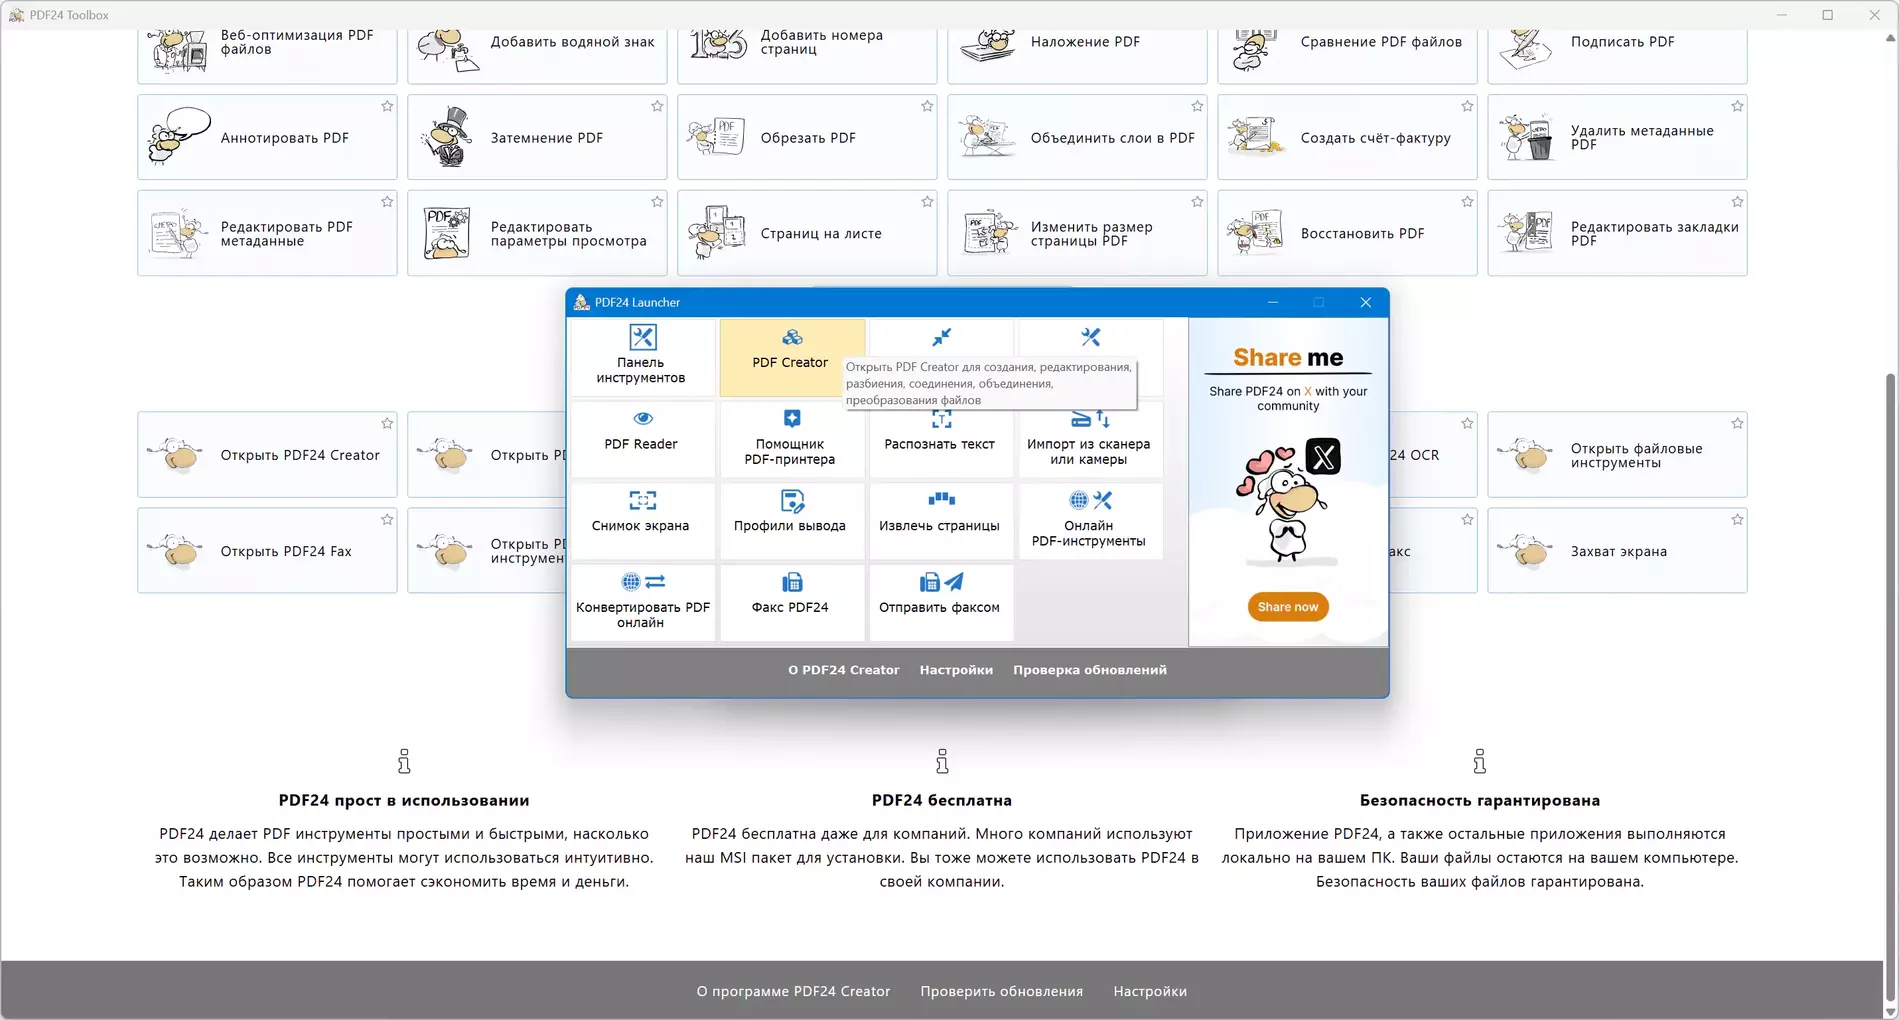
Task: Open Факс PDF24 tile
Action: pyautogui.click(x=791, y=602)
